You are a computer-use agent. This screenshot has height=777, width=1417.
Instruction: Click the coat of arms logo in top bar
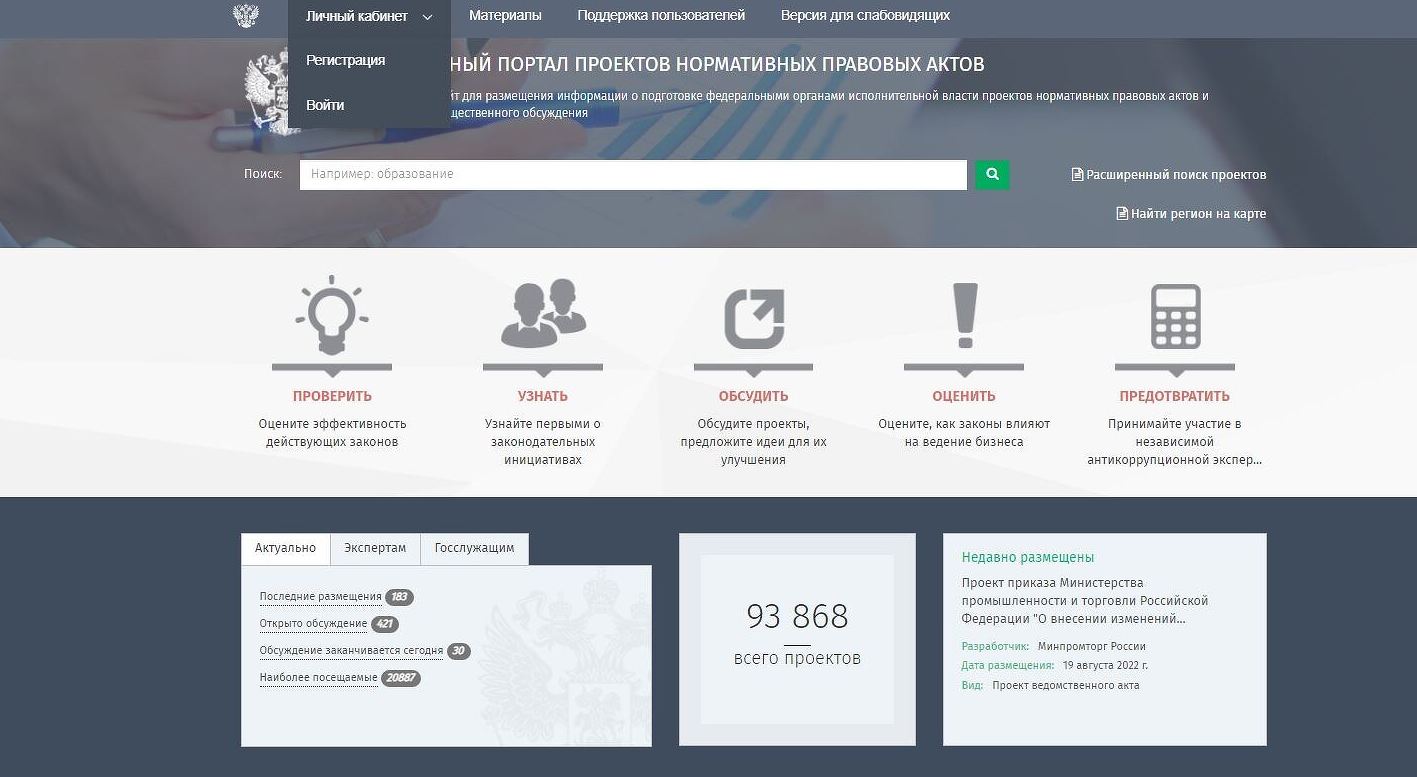click(x=245, y=16)
